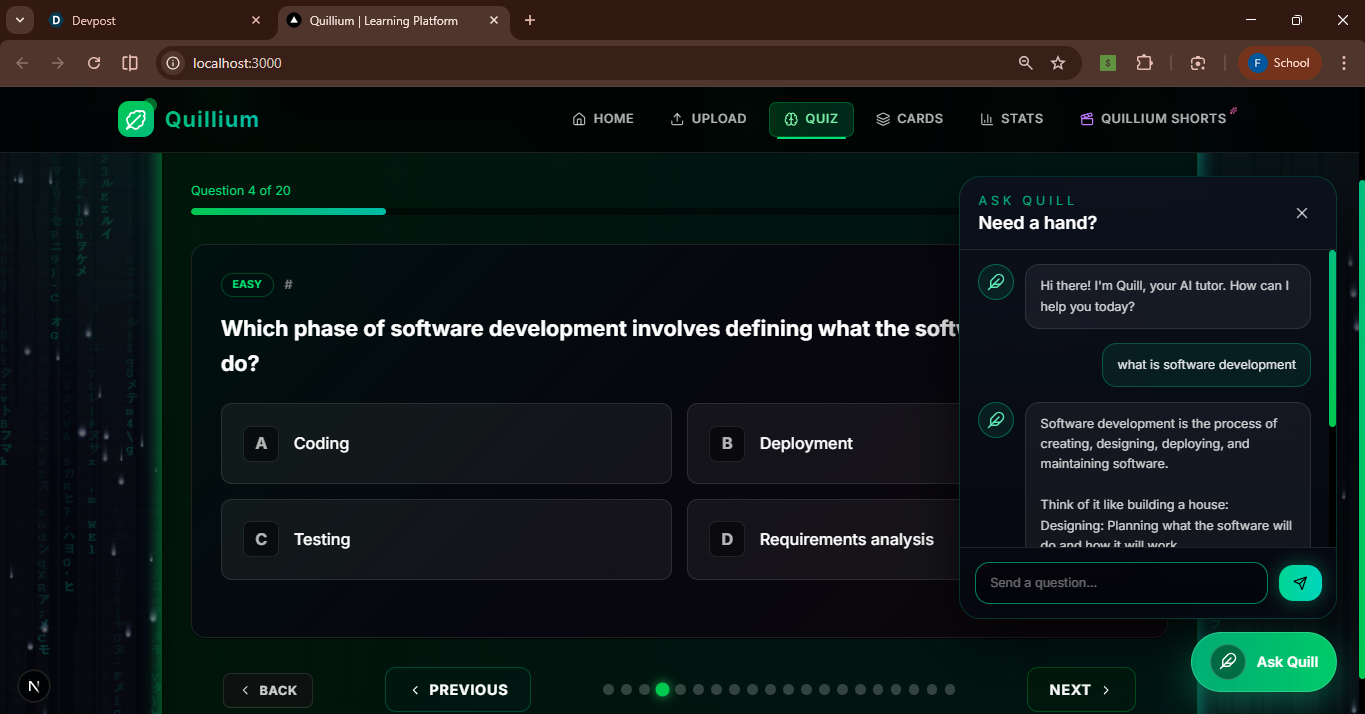This screenshot has height=714, width=1365.
Task: Click the Back button
Action: point(268,690)
